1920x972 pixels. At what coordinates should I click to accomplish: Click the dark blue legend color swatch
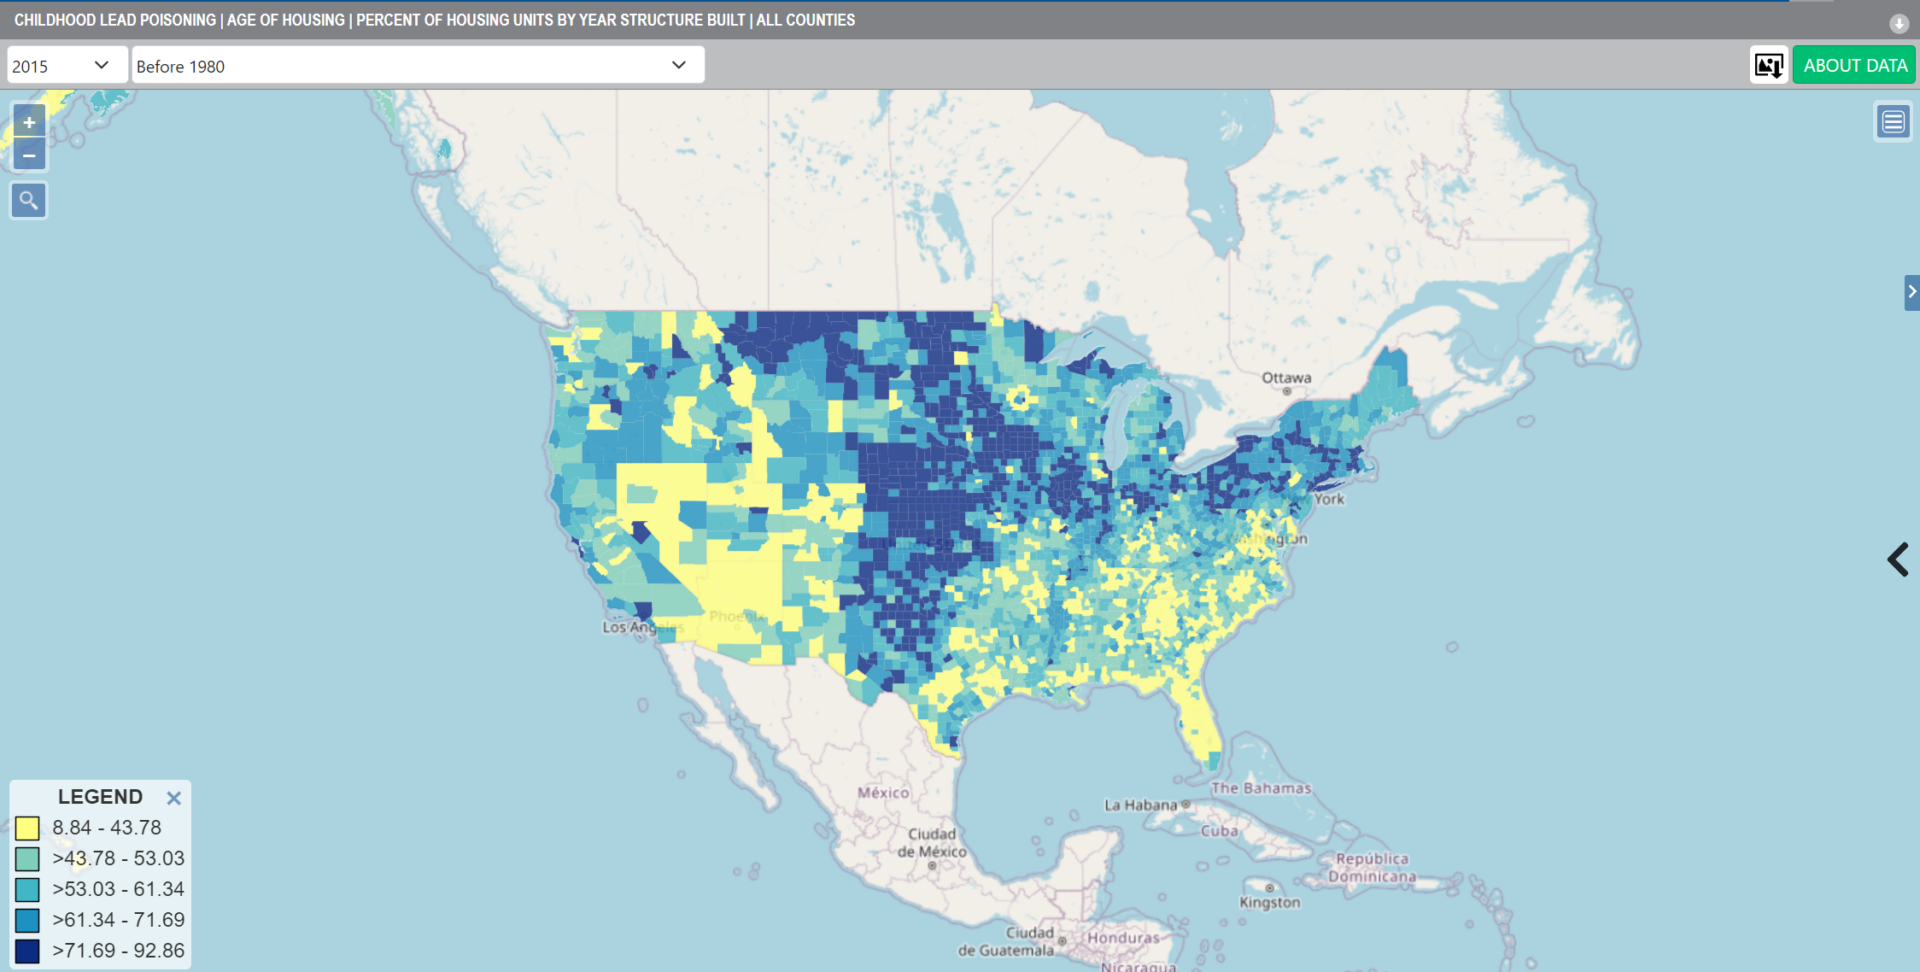(26, 950)
